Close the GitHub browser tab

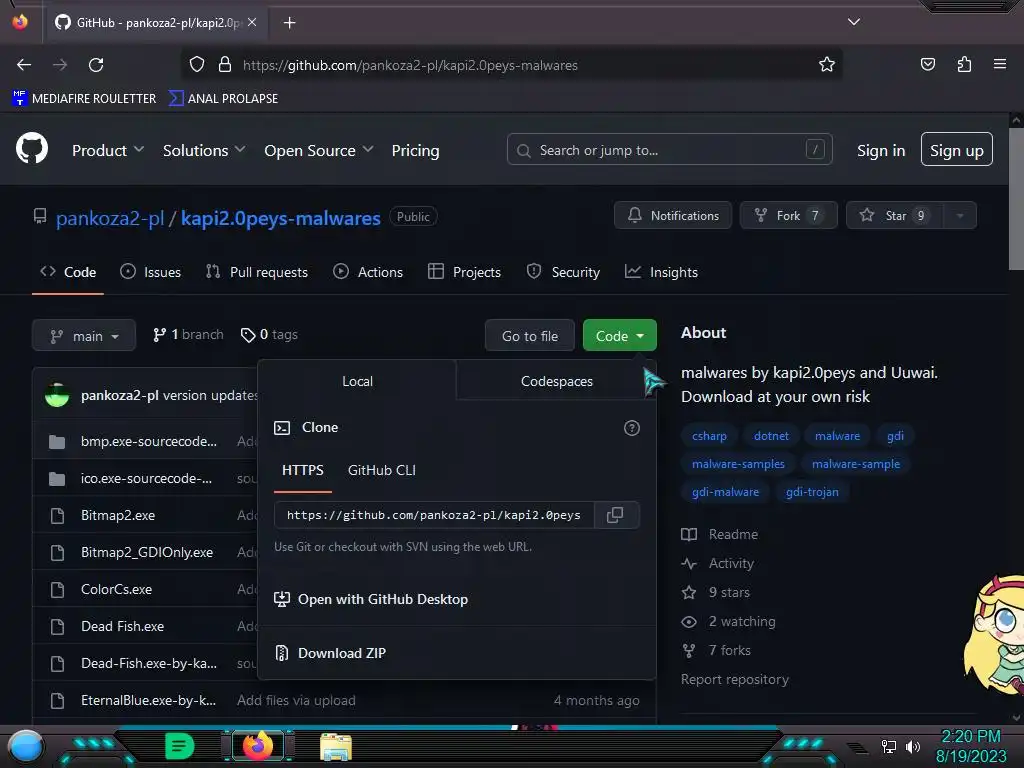(x=252, y=23)
